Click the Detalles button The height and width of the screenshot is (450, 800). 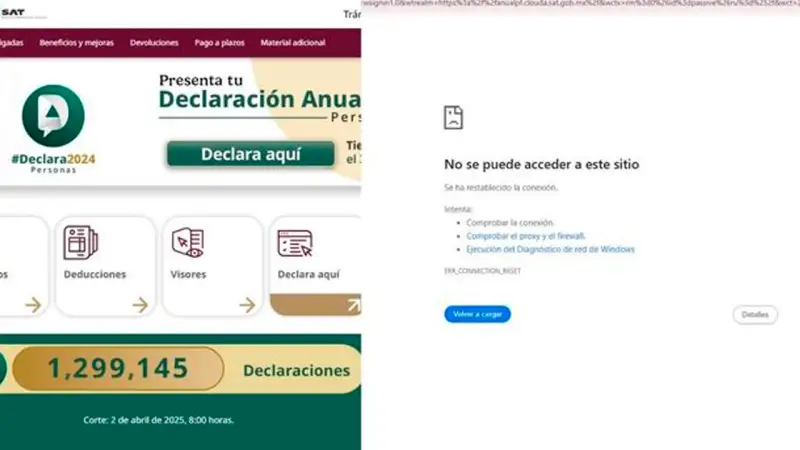pos(755,314)
